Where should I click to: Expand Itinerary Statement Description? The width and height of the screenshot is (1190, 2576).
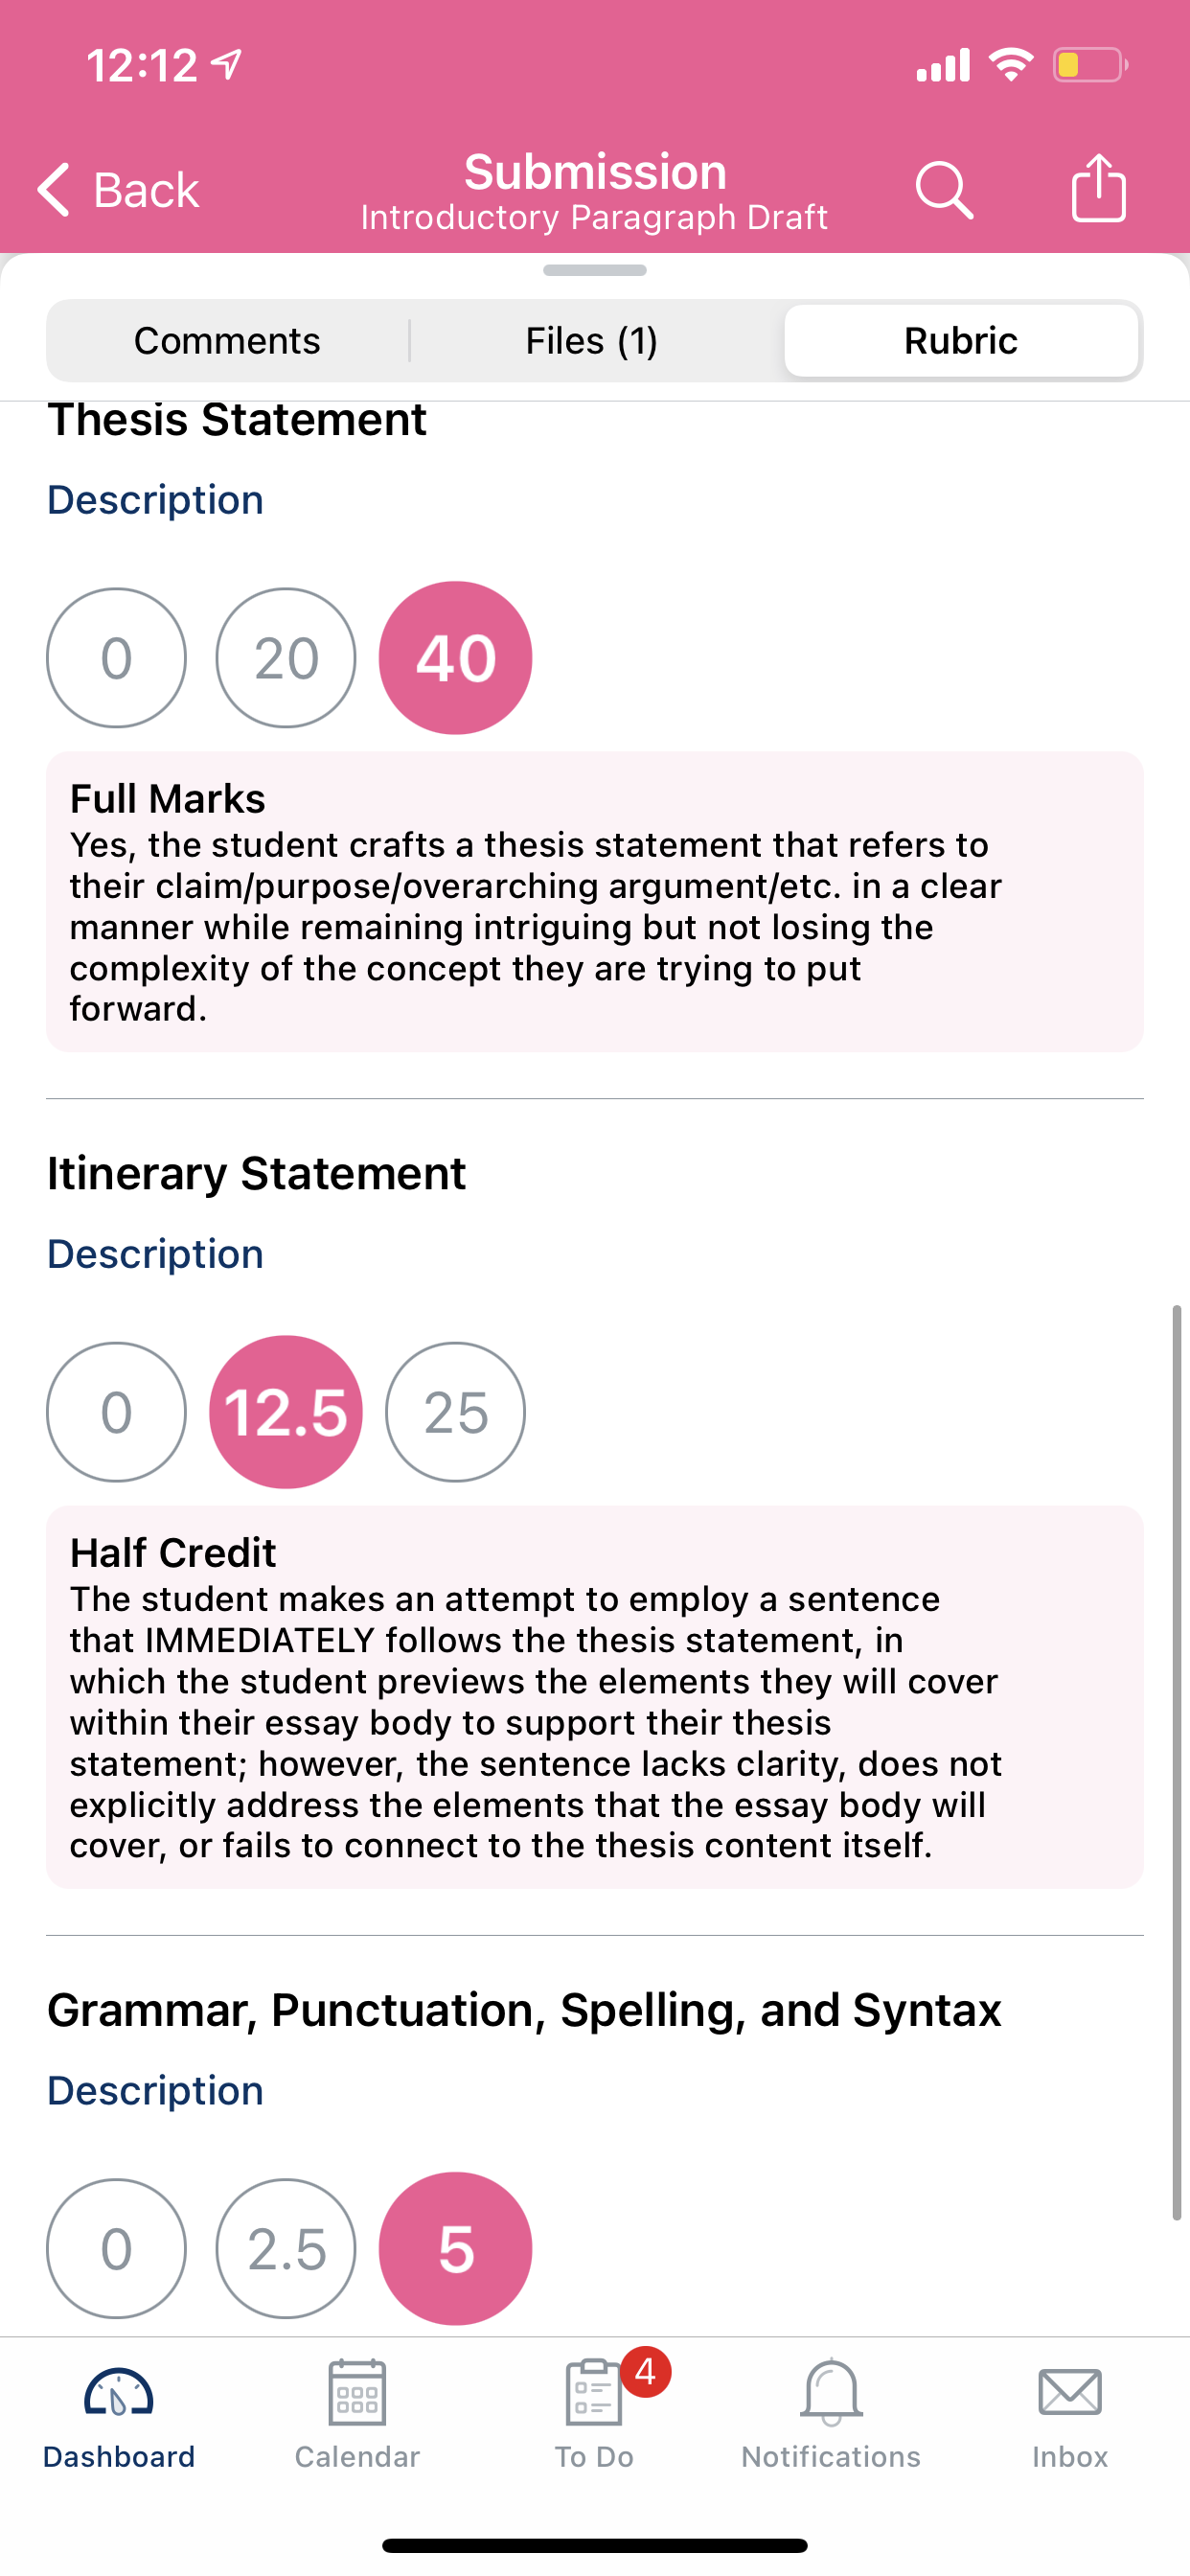point(155,1254)
